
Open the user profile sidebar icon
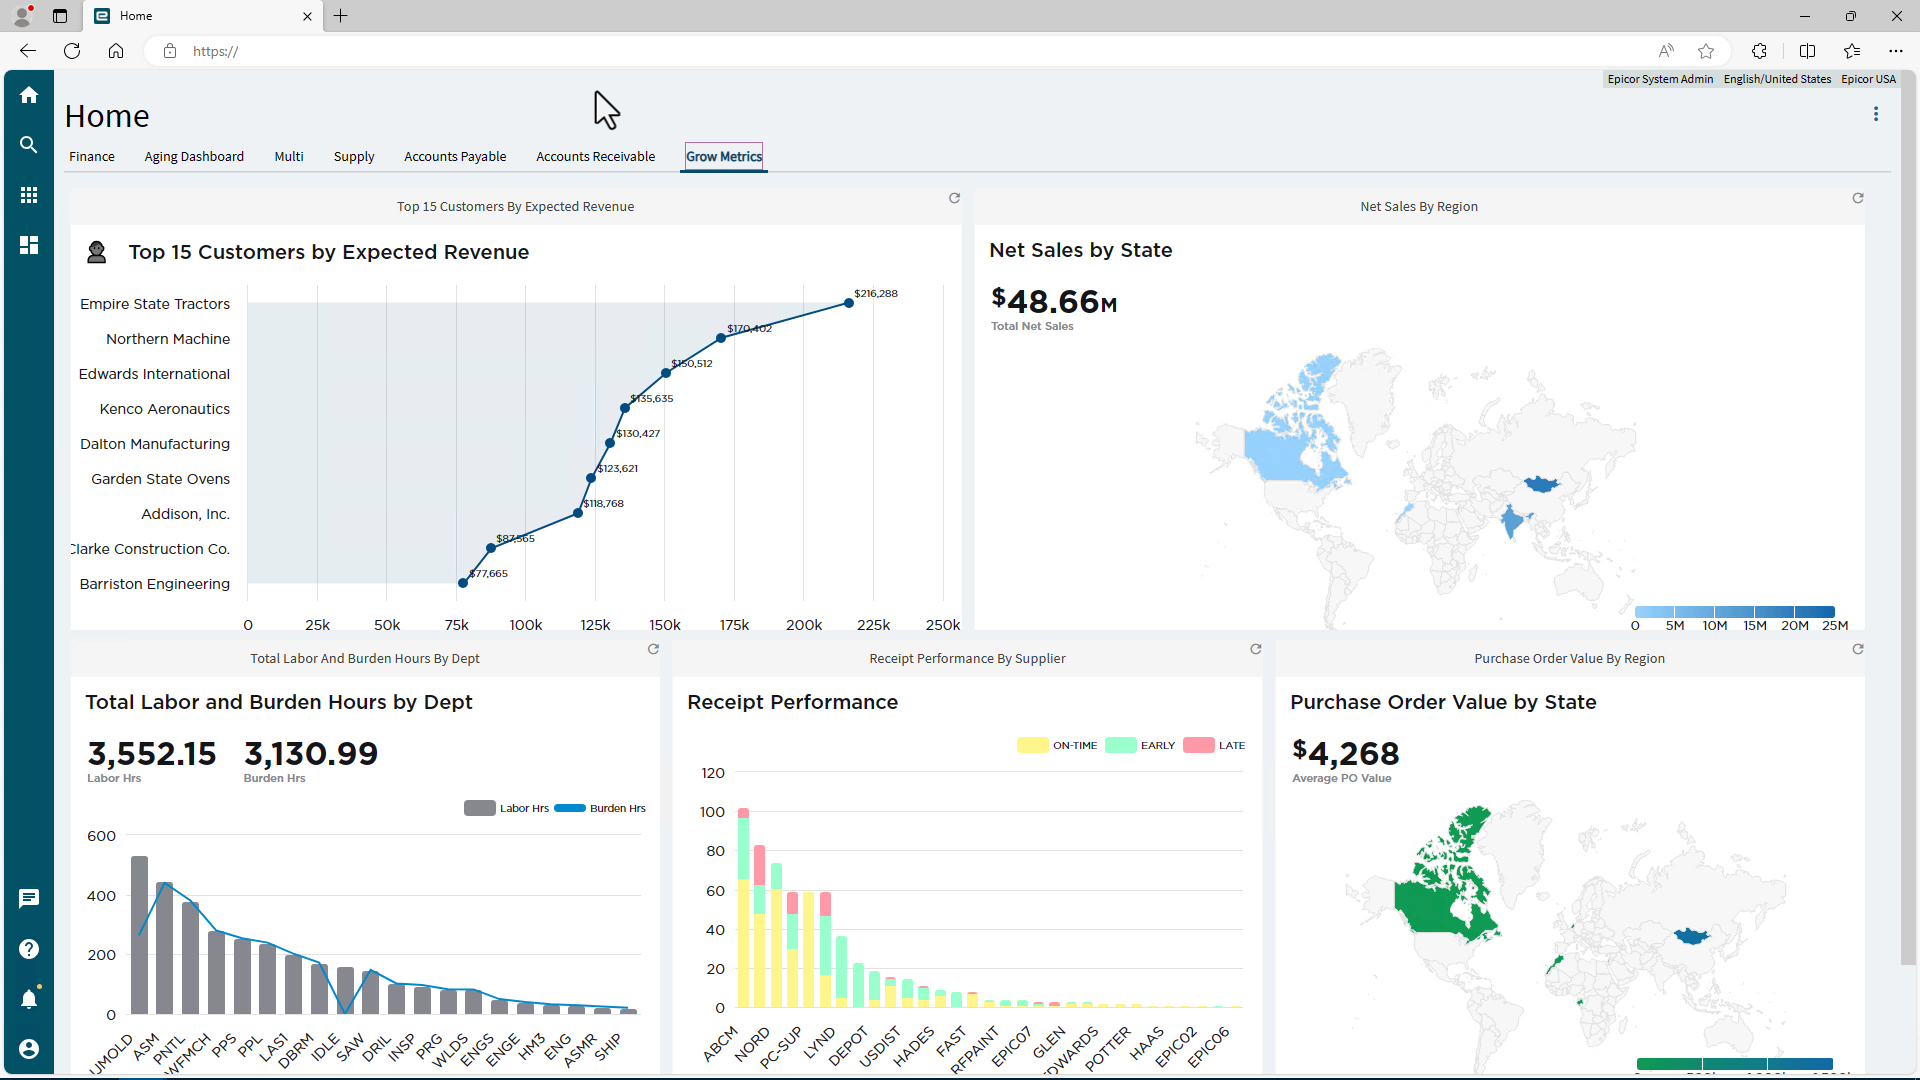coord(29,1048)
